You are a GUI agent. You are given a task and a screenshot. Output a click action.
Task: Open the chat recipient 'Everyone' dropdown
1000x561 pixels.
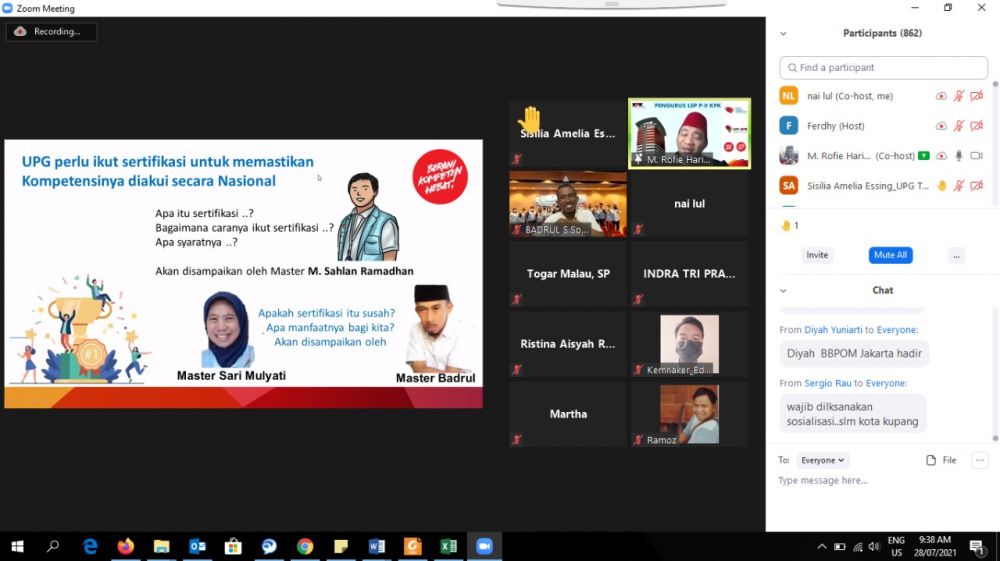(x=823, y=460)
